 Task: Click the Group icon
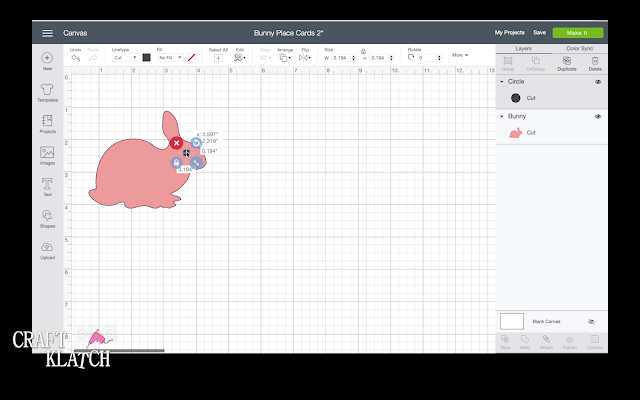pyautogui.click(x=508, y=64)
